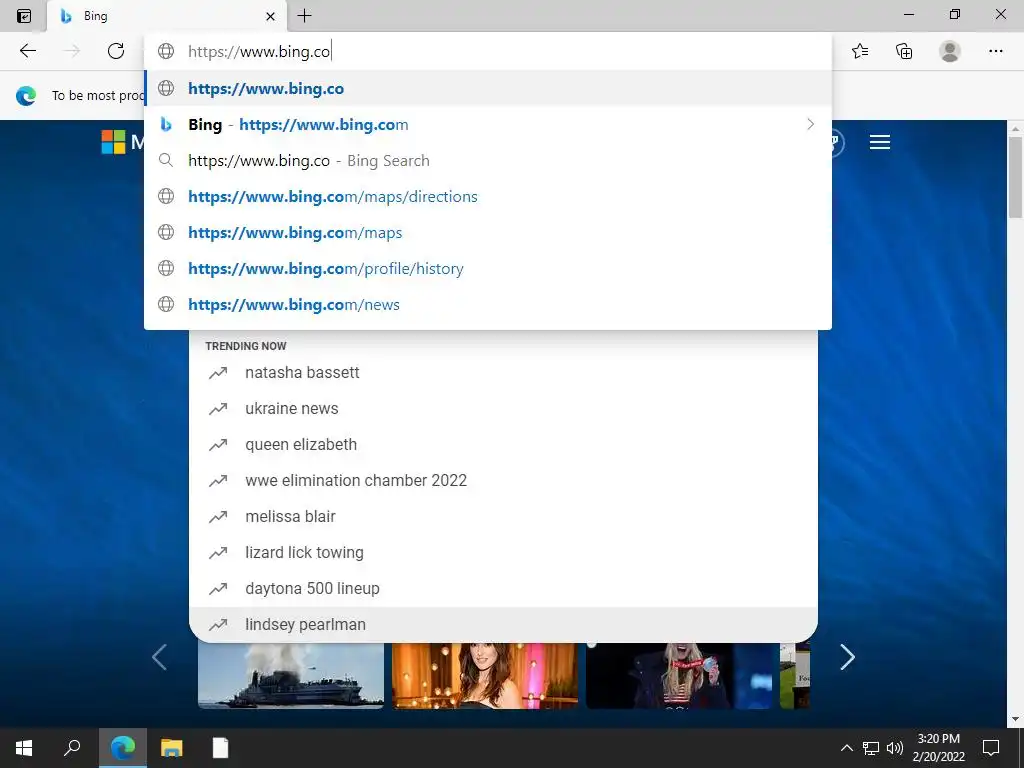This screenshot has height=768, width=1024.
Task: Choose the Bing - https://www.bing.com suggestion
Action: pos(488,124)
